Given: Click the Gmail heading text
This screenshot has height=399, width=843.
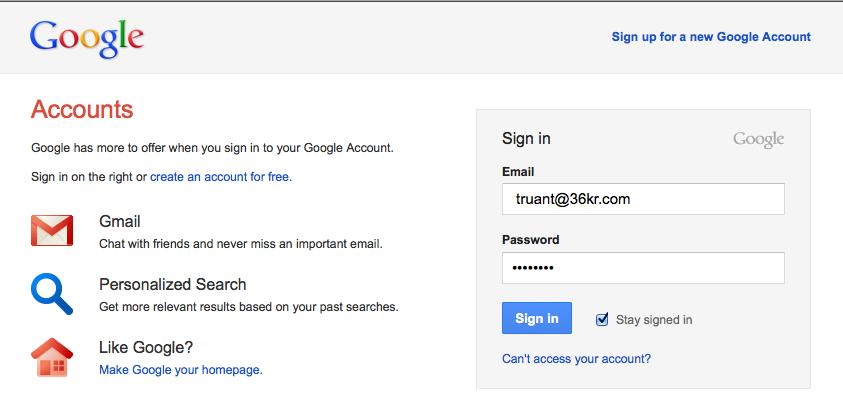Looking at the screenshot, I should pos(120,222).
